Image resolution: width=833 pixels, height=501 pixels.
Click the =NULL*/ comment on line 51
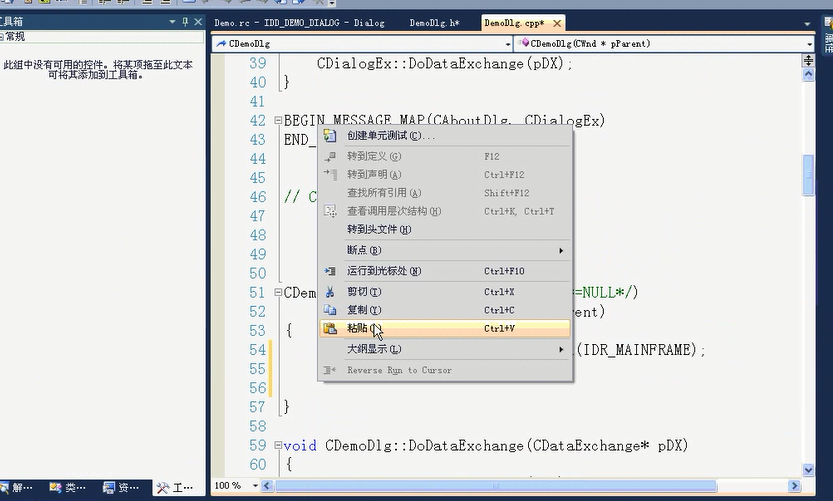[x=602, y=292]
